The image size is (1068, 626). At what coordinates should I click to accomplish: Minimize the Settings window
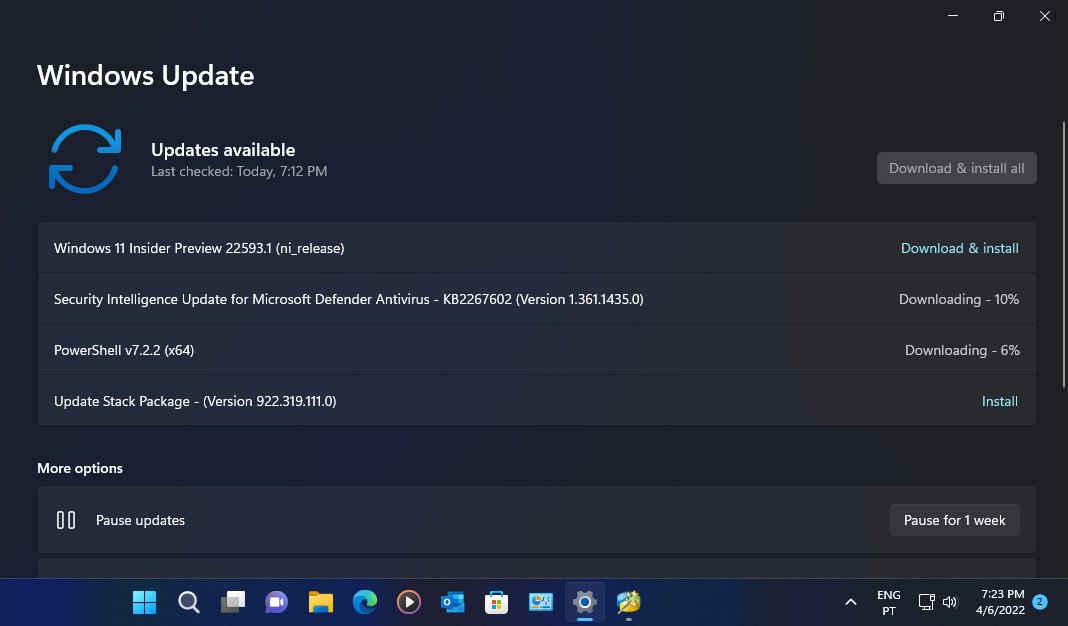[953, 16]
